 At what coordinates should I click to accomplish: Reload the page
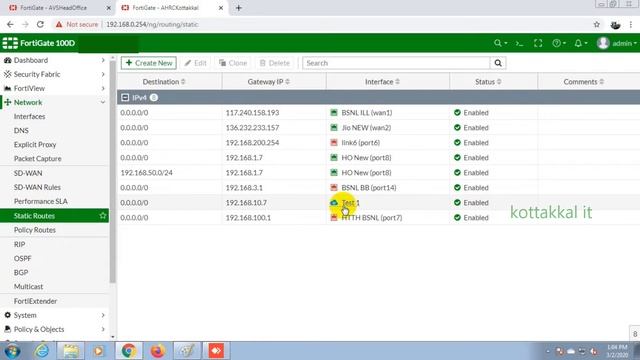point(40,24)
